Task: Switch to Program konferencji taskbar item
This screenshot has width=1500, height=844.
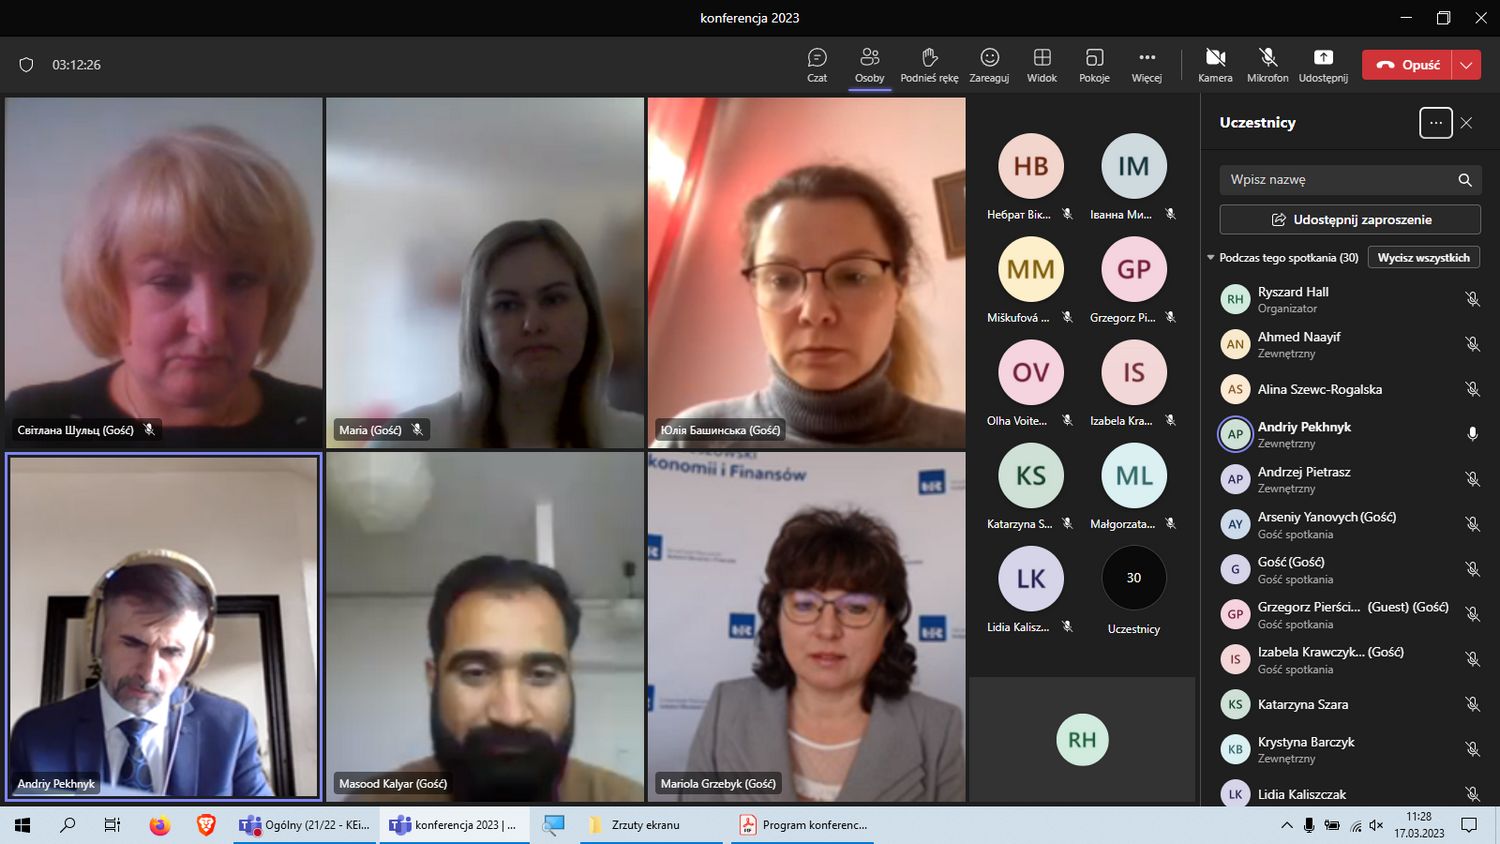Action: click(803, 825)
